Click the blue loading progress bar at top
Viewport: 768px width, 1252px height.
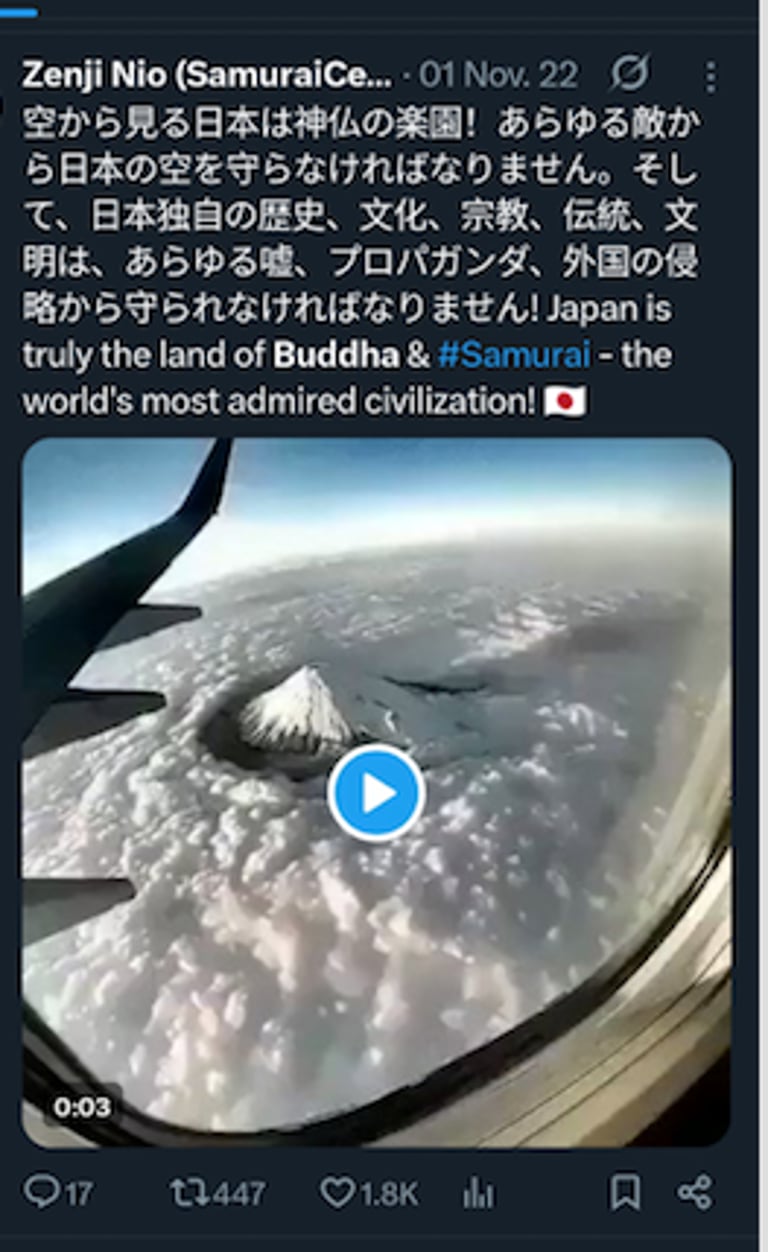[x=19, y=12]
